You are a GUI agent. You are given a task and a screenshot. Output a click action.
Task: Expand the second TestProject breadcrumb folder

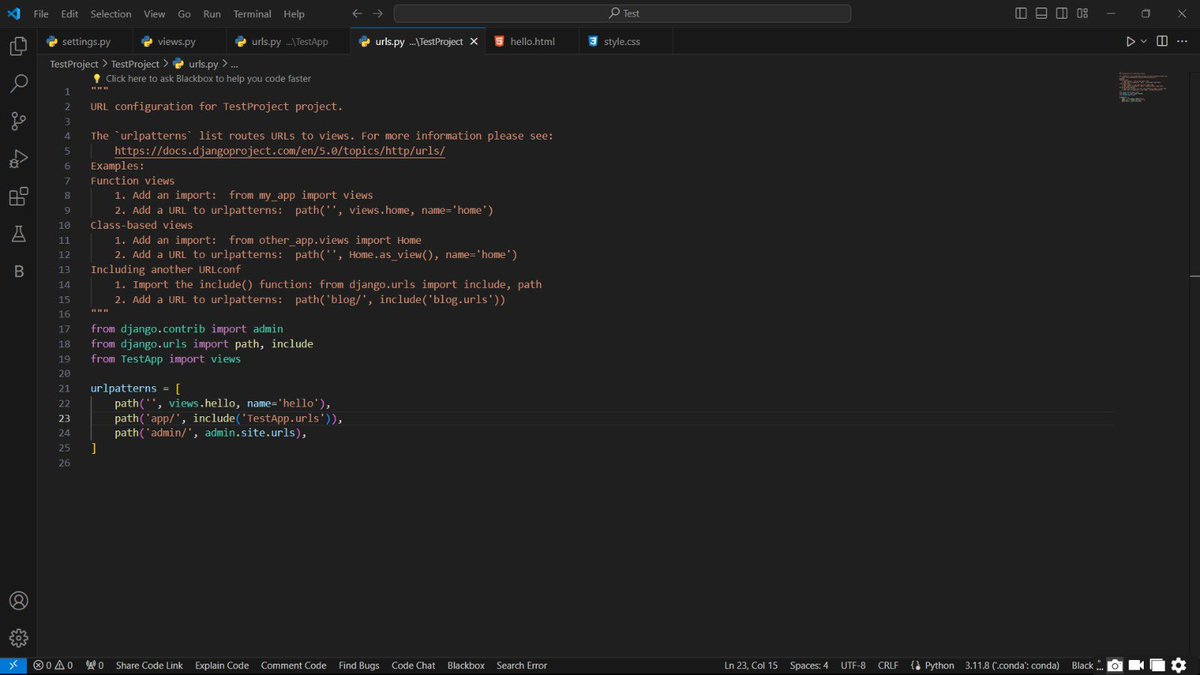click(135, 64)
